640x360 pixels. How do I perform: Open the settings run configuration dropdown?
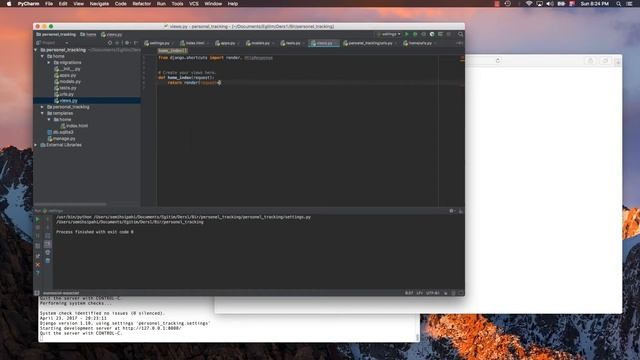(x=389, y=34)
